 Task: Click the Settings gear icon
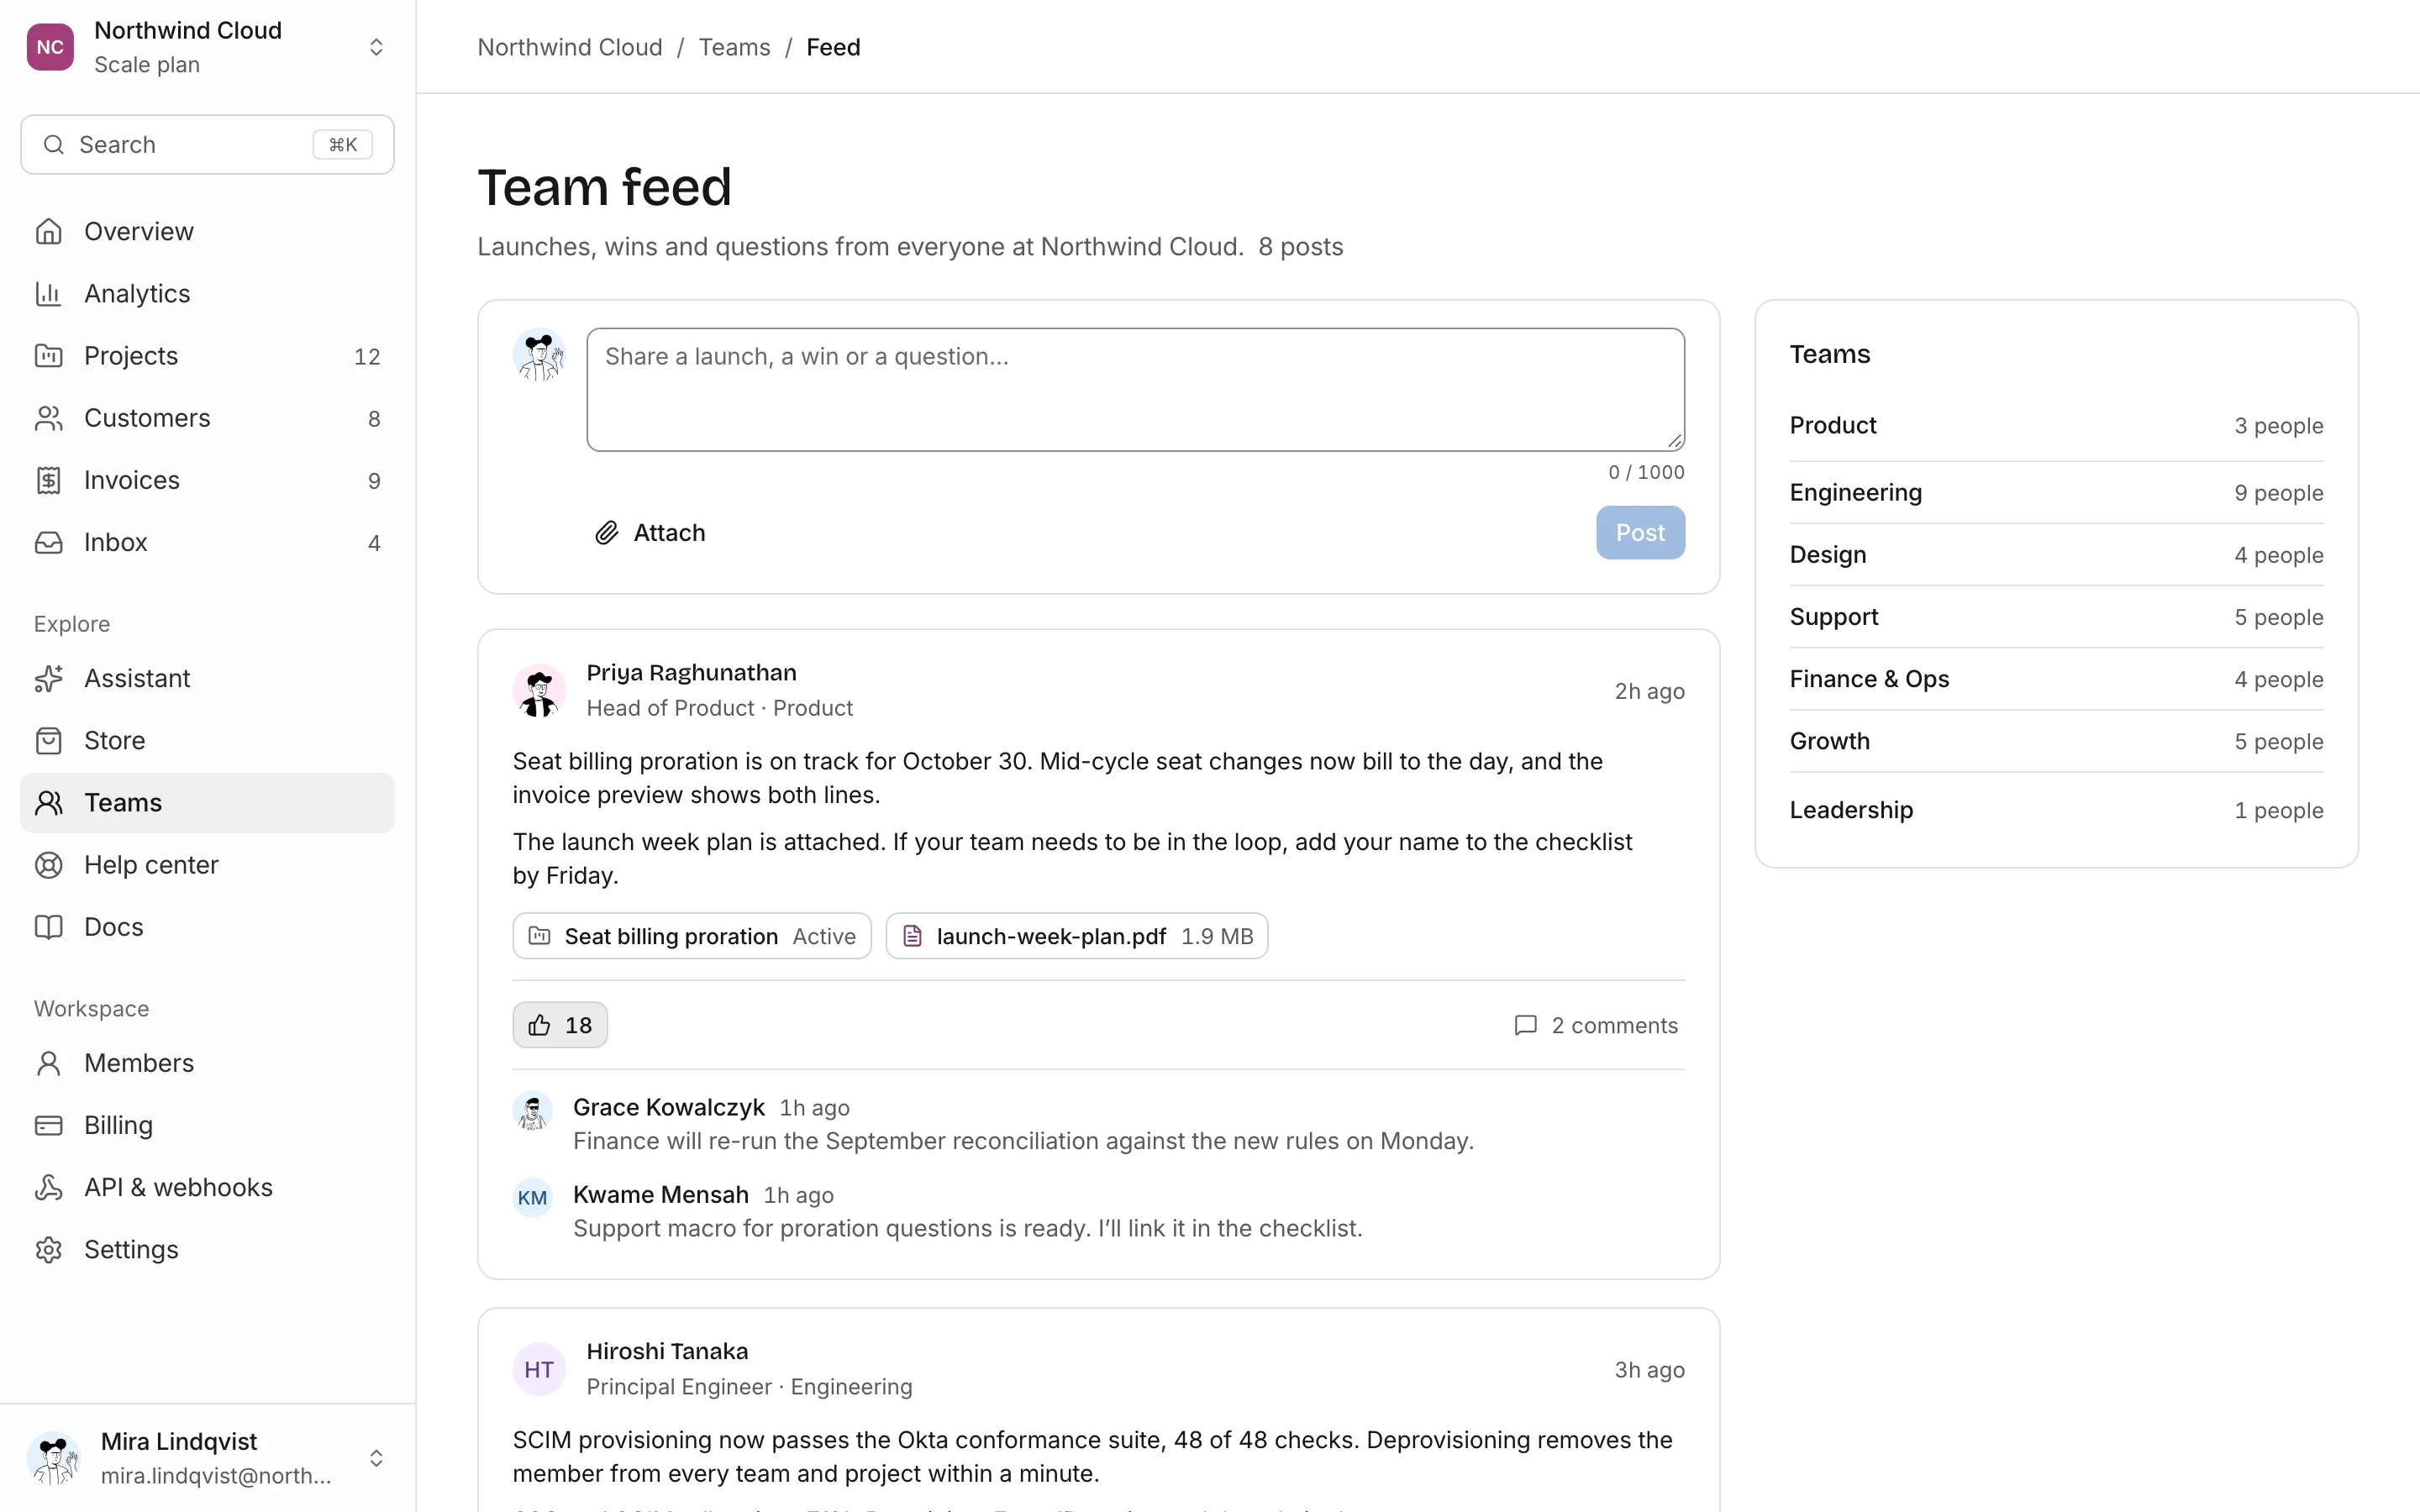point(48,1249)
